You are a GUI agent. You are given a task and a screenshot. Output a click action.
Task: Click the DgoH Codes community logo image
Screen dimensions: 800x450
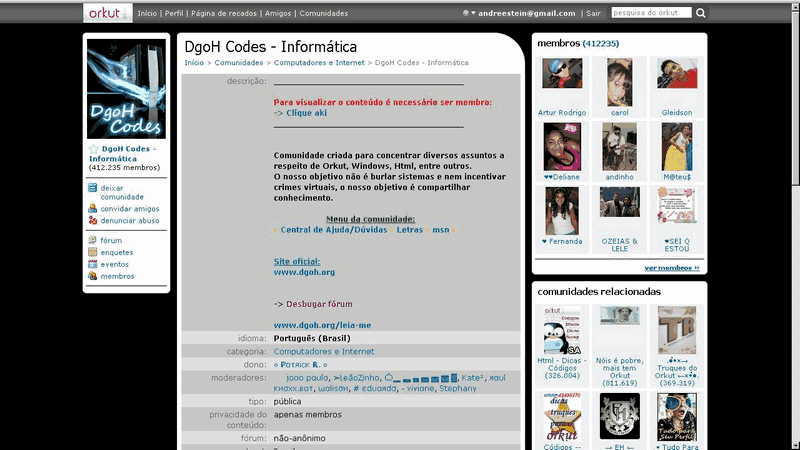(126, 89)
